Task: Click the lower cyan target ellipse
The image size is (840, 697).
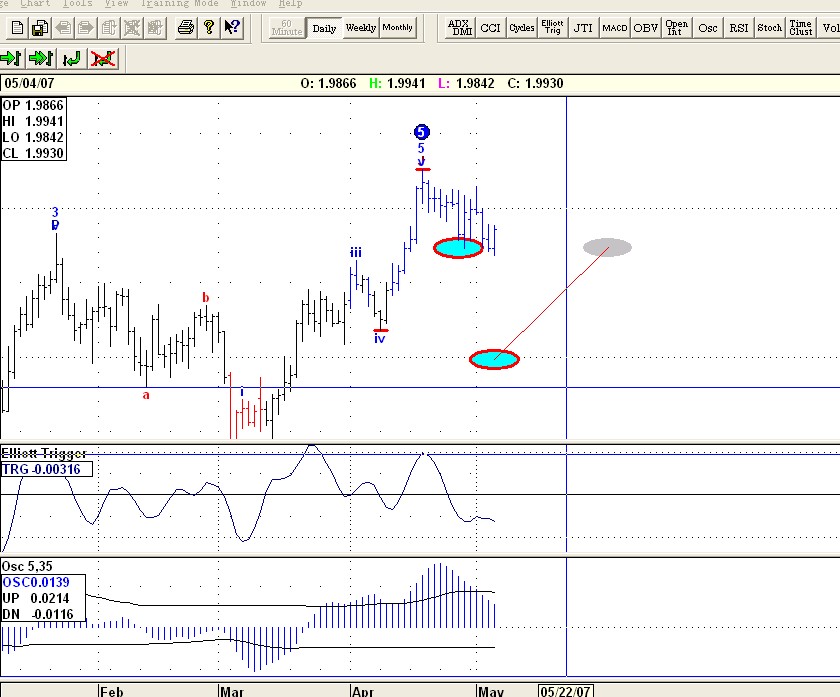Action: (x=494, y=359)
